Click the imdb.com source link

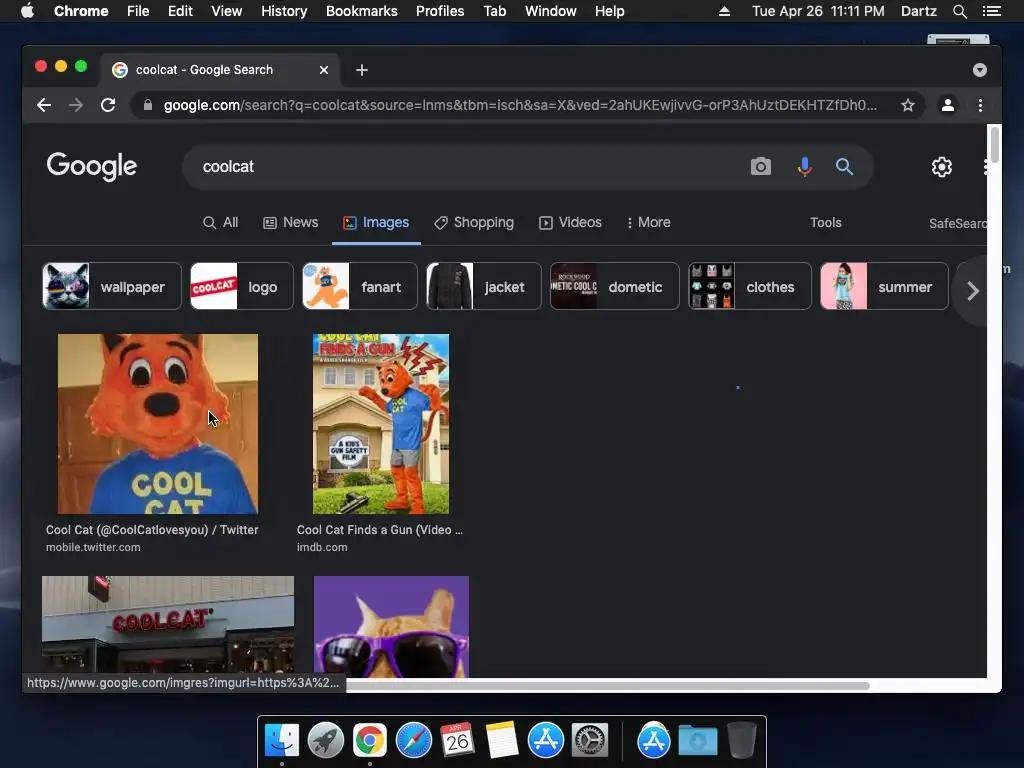322,547
